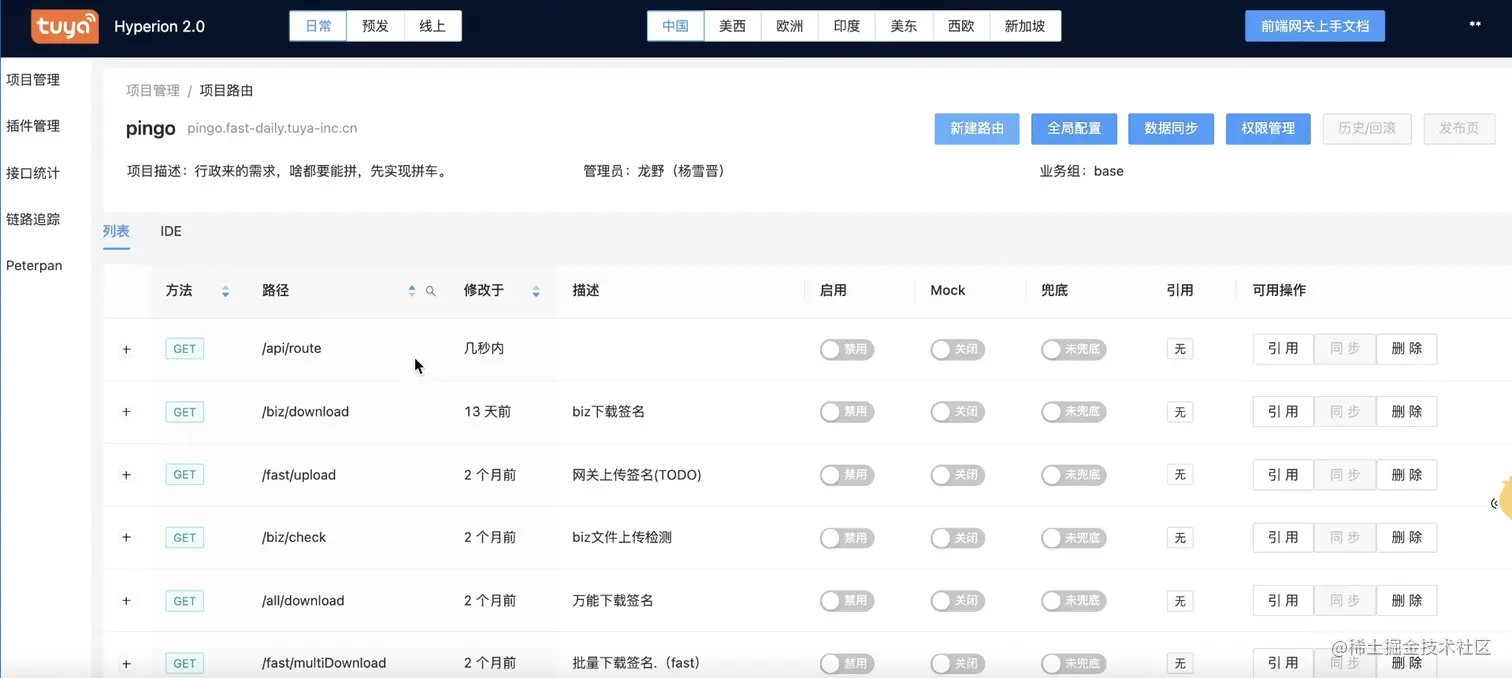The height and width of the screenshot is (678, 1512).
Task: Go to 项目管理 breadcrumb
Action: coord(153,90)
